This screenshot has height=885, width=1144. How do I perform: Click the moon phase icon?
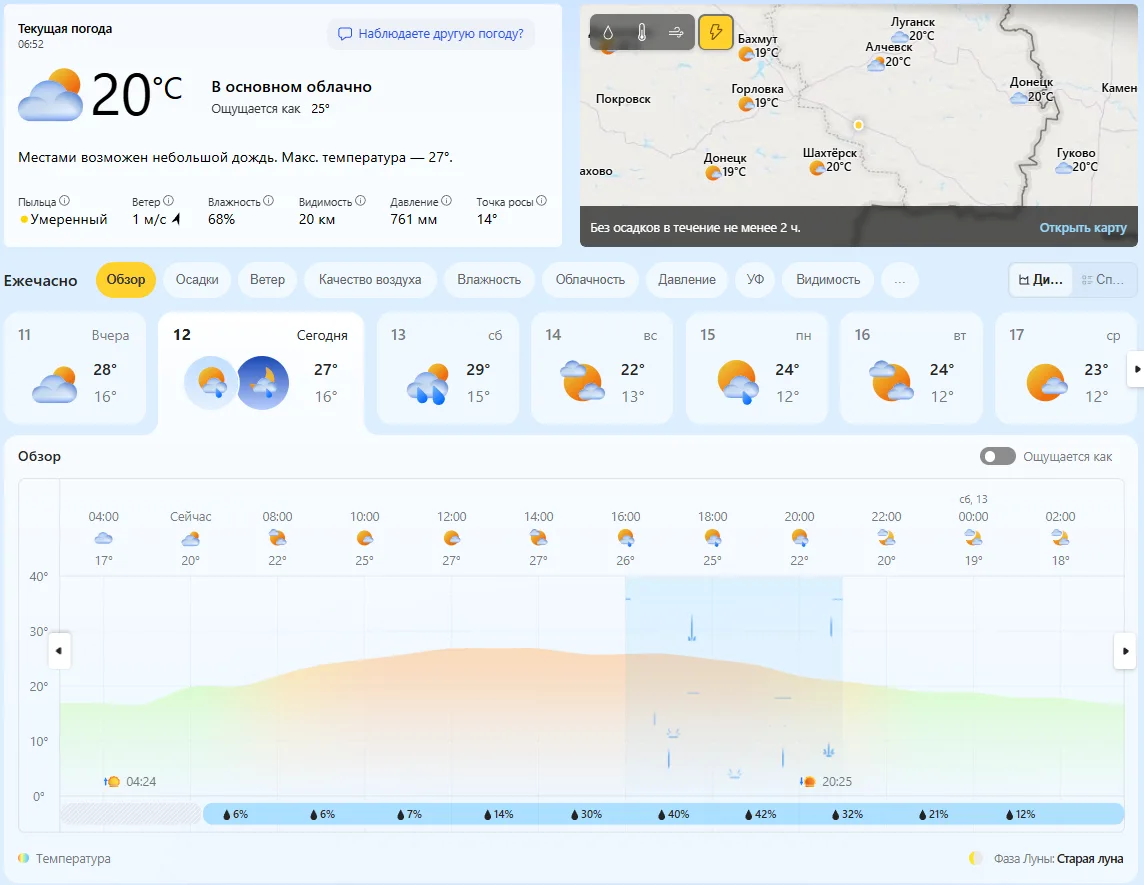[975, 859]
